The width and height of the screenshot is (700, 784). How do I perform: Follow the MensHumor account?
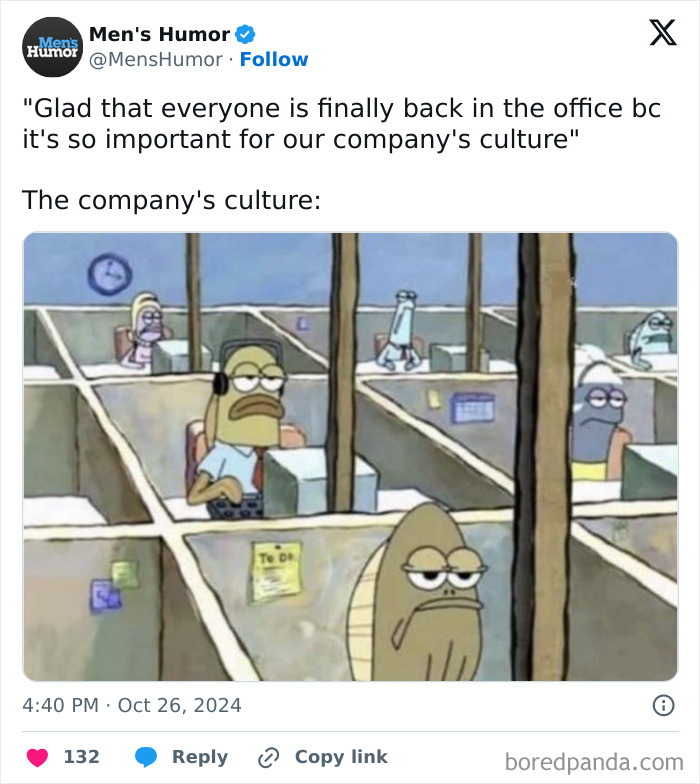pyautogui.click(x=274, y=59)
